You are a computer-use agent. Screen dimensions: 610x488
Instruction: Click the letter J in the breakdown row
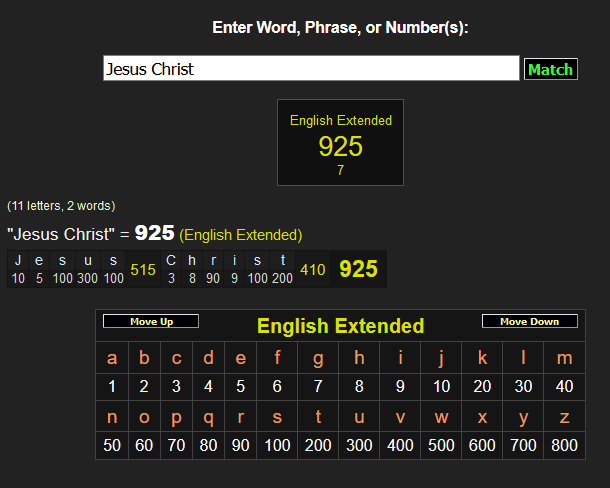coord(17,261)
